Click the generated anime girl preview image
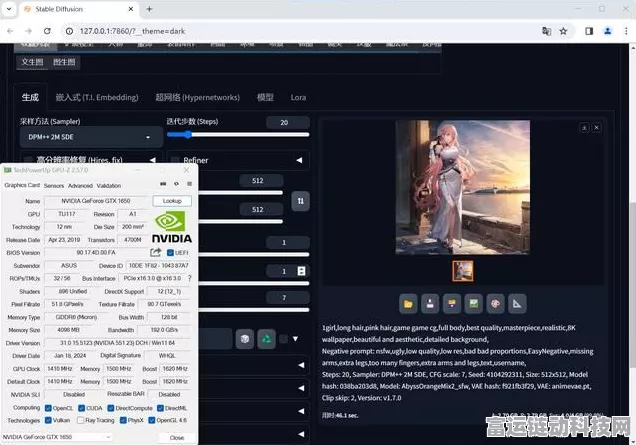Screen dimensions: 636x445 point(463,187)
